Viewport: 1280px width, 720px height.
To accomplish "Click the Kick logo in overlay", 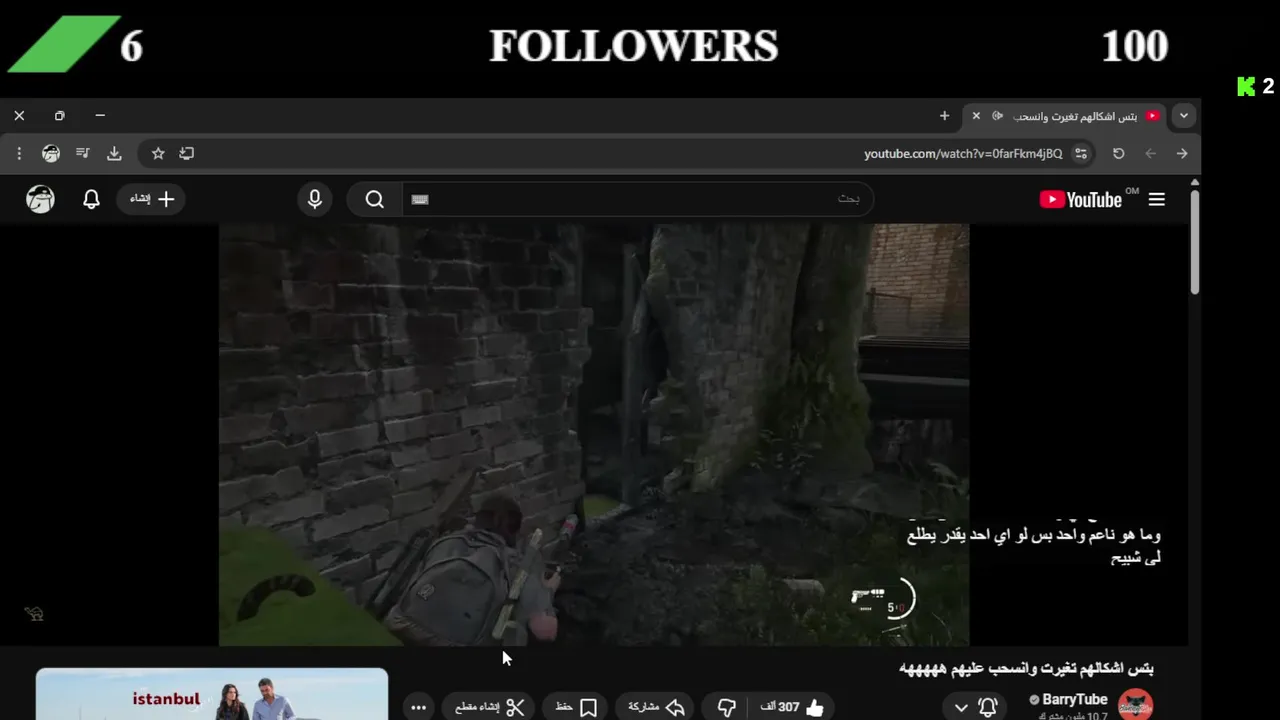I will pyautogui.click(x=1246, y=86).
